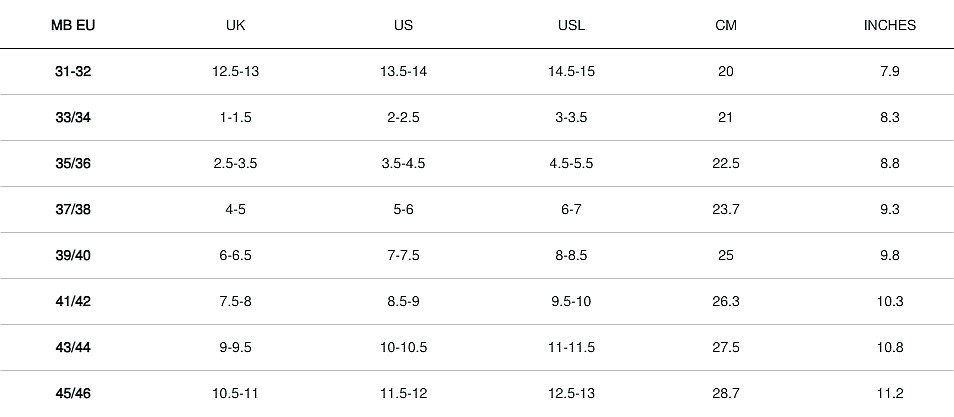Select the 39/40 MB EU size label
The image size is (954, 417).
click(x=73, y=255)
